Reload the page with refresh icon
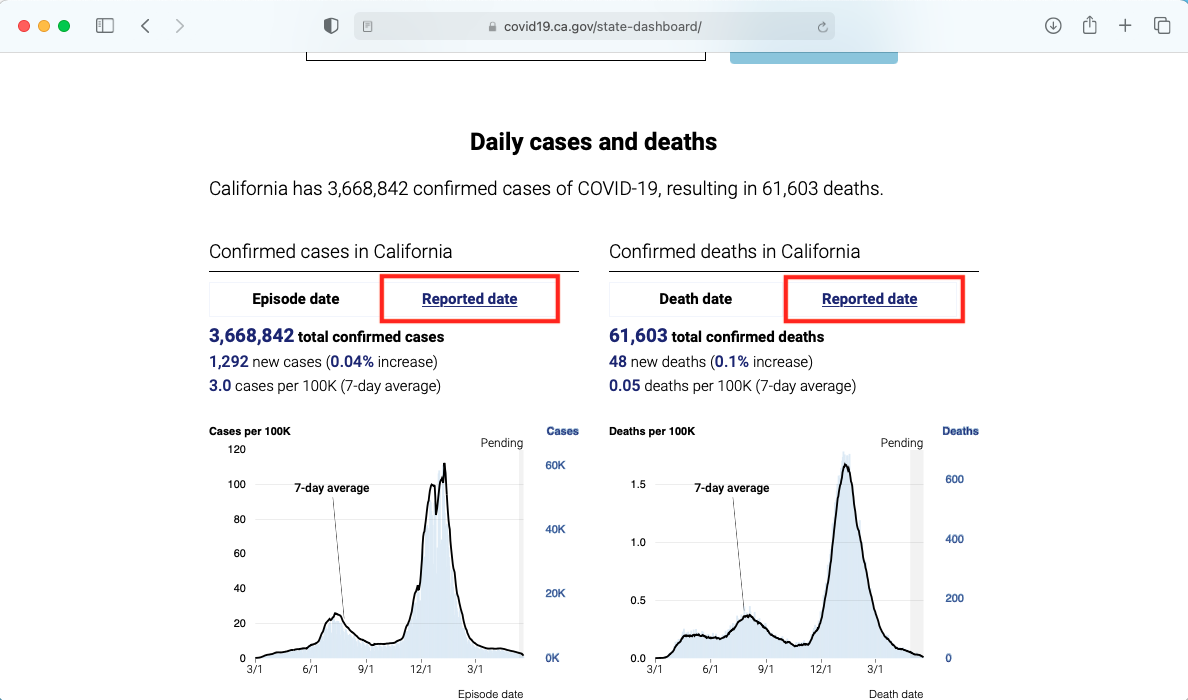The width and height of the screenshot is (1188, 700). point(822,27)
